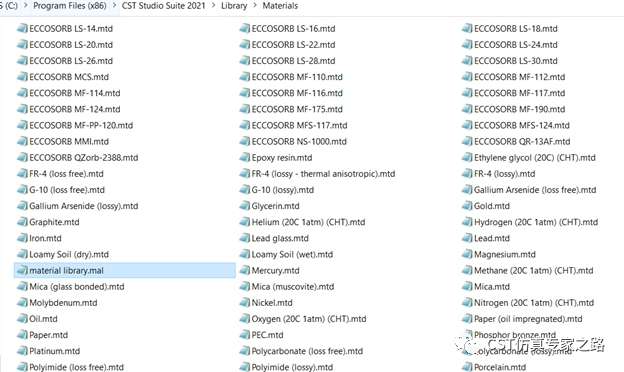Select Lead glass.mtd file
The height and width of the screenshot is (372, 624).
point(274,238)
